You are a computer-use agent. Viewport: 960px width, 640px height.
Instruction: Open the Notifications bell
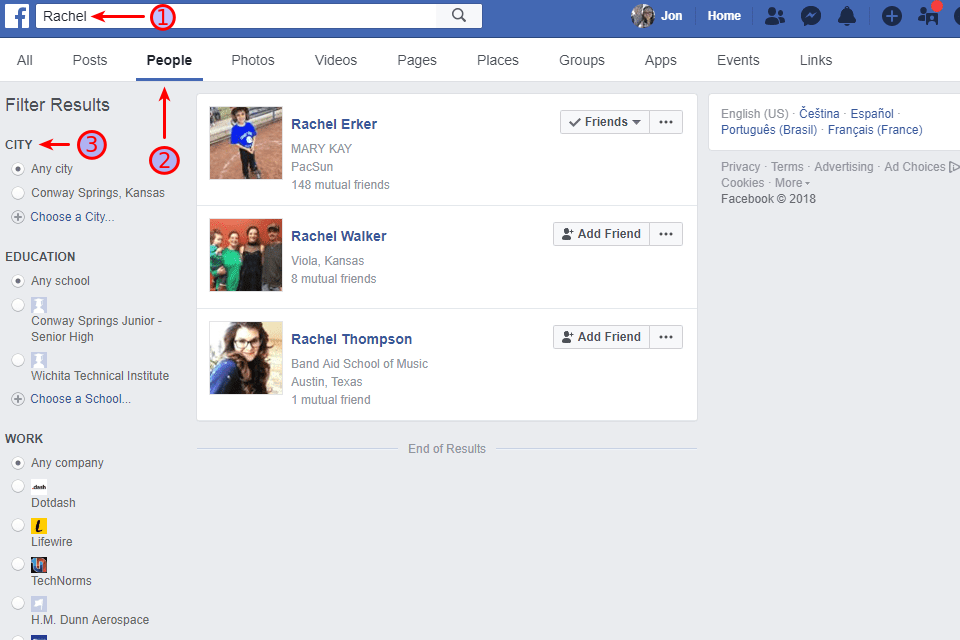847,16
